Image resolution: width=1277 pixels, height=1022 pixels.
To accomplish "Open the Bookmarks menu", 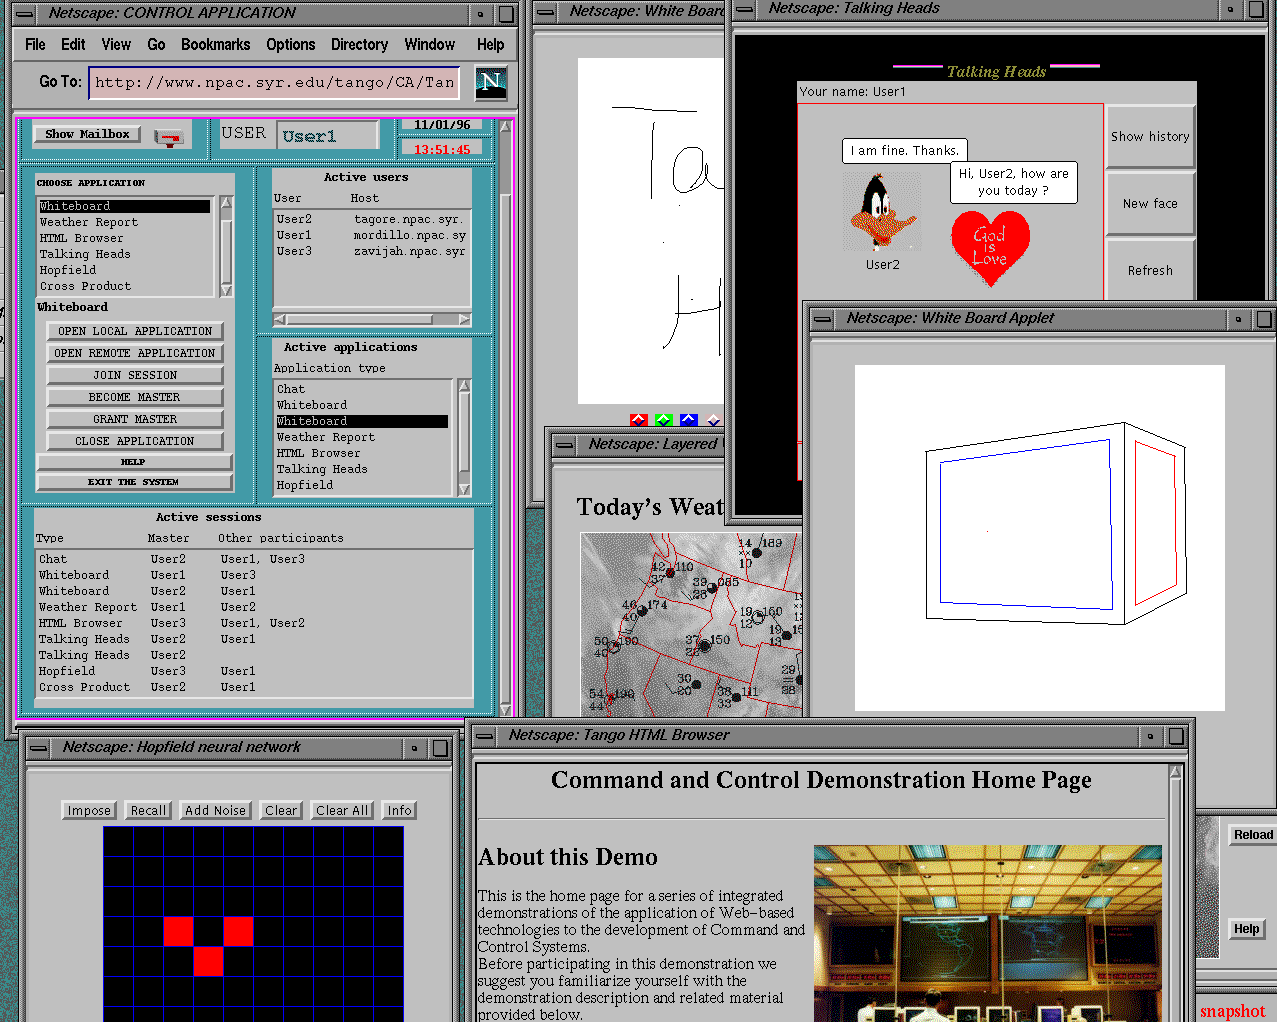I will pos(215,45).
